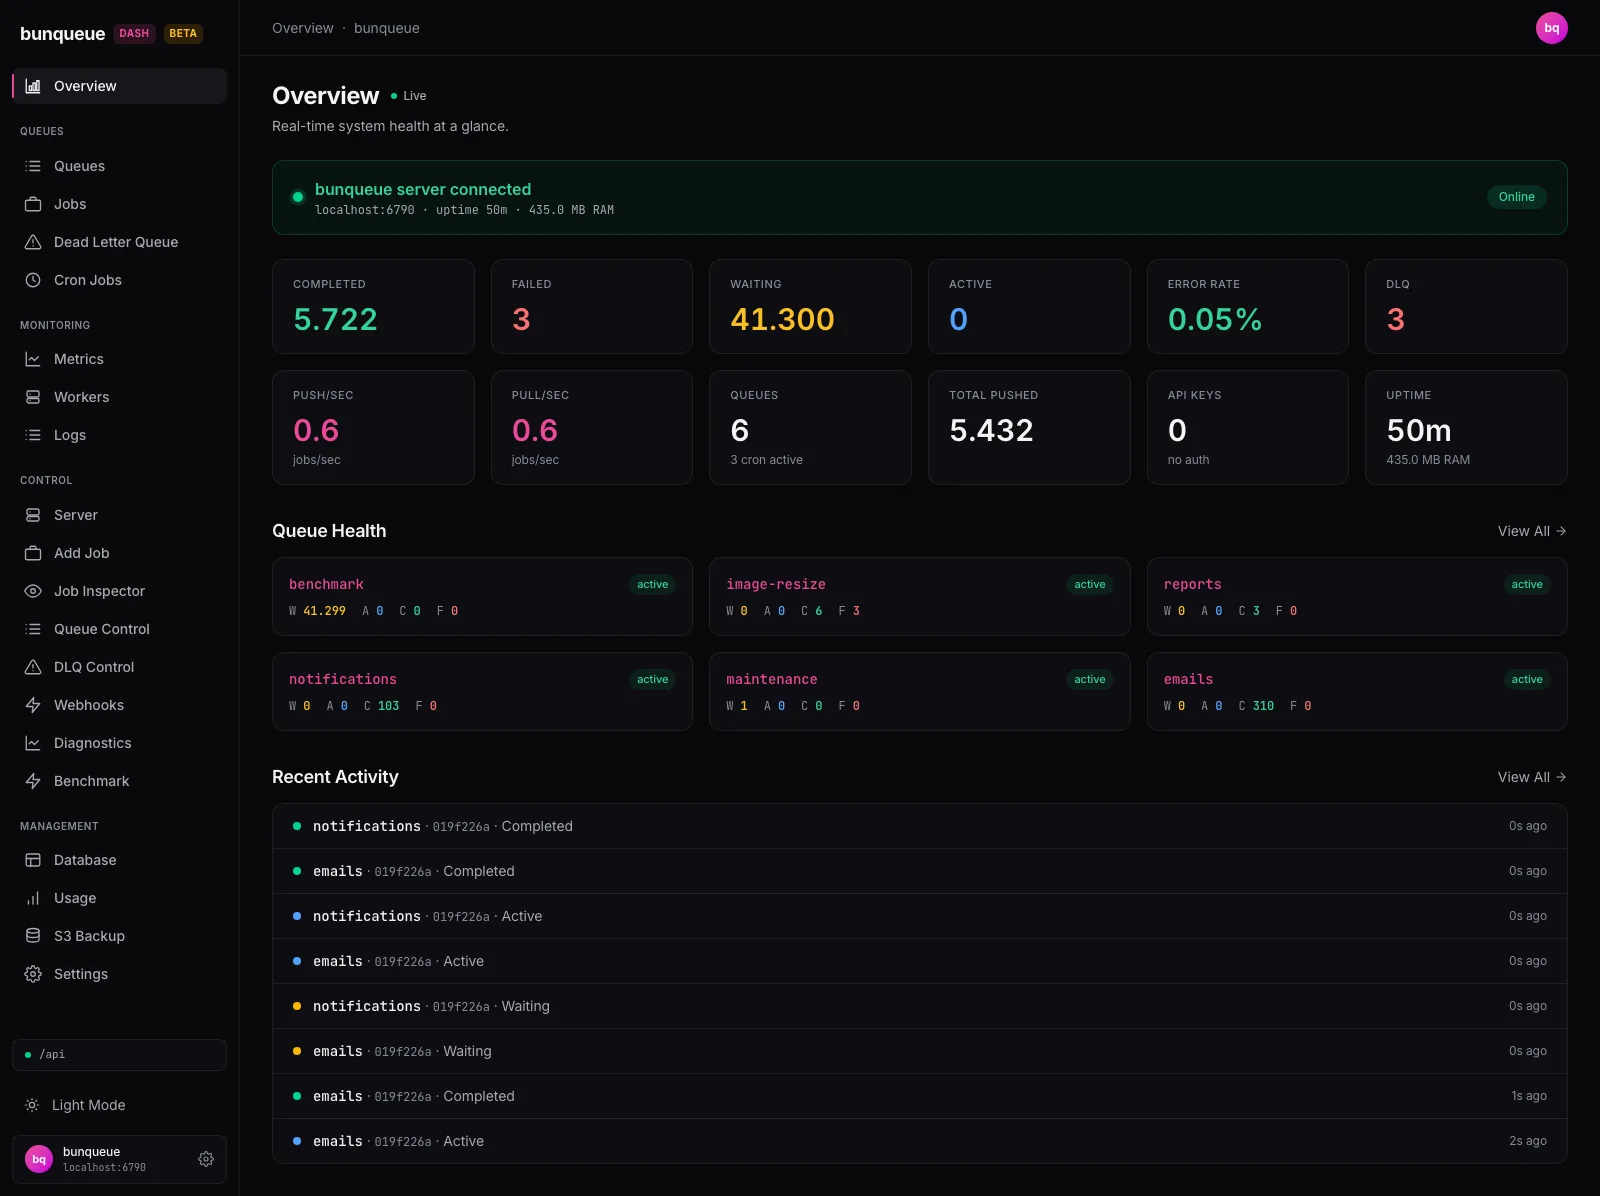The width and height of the screenshot is (1600, 1196).
Task: Open DLQ Control
Action: pos(120,667)
